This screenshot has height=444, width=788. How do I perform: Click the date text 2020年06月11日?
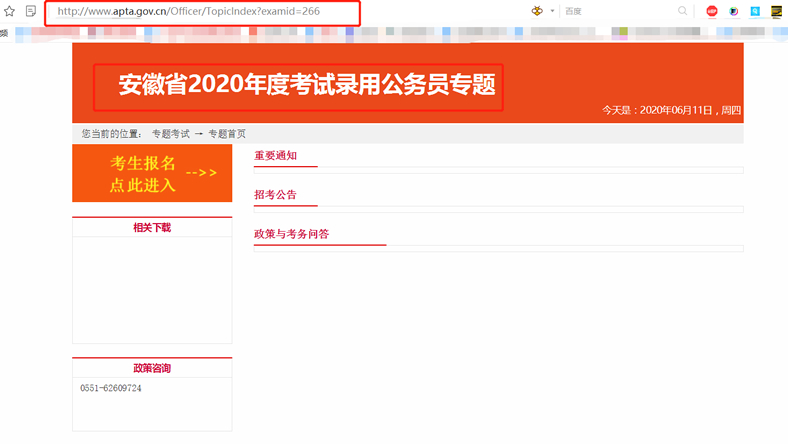(676, 110)
